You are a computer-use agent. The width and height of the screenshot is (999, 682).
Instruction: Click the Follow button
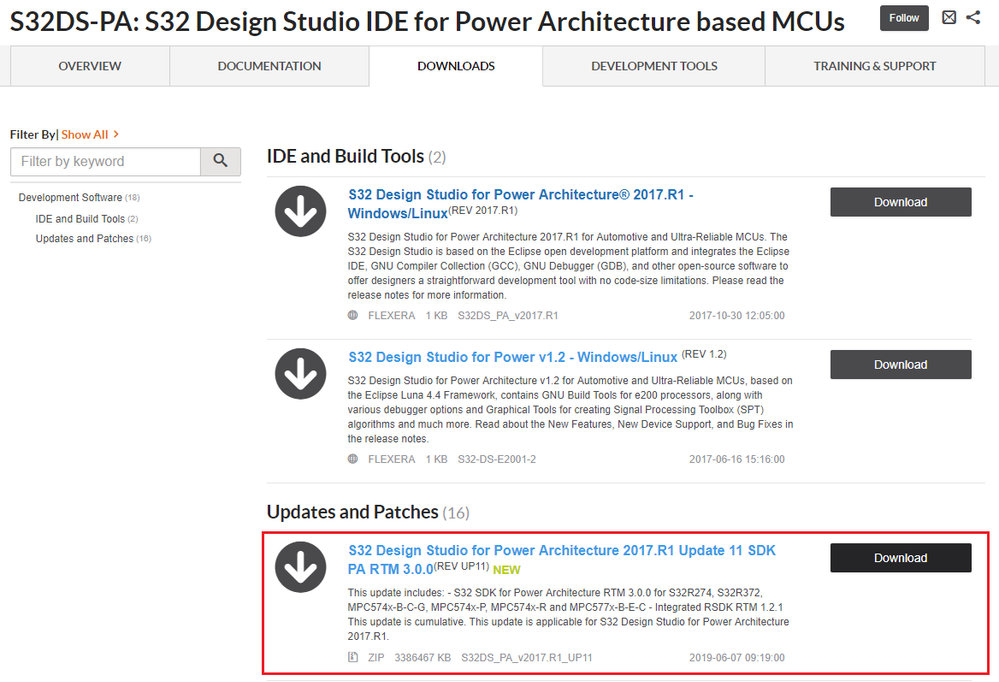point(904,18)
